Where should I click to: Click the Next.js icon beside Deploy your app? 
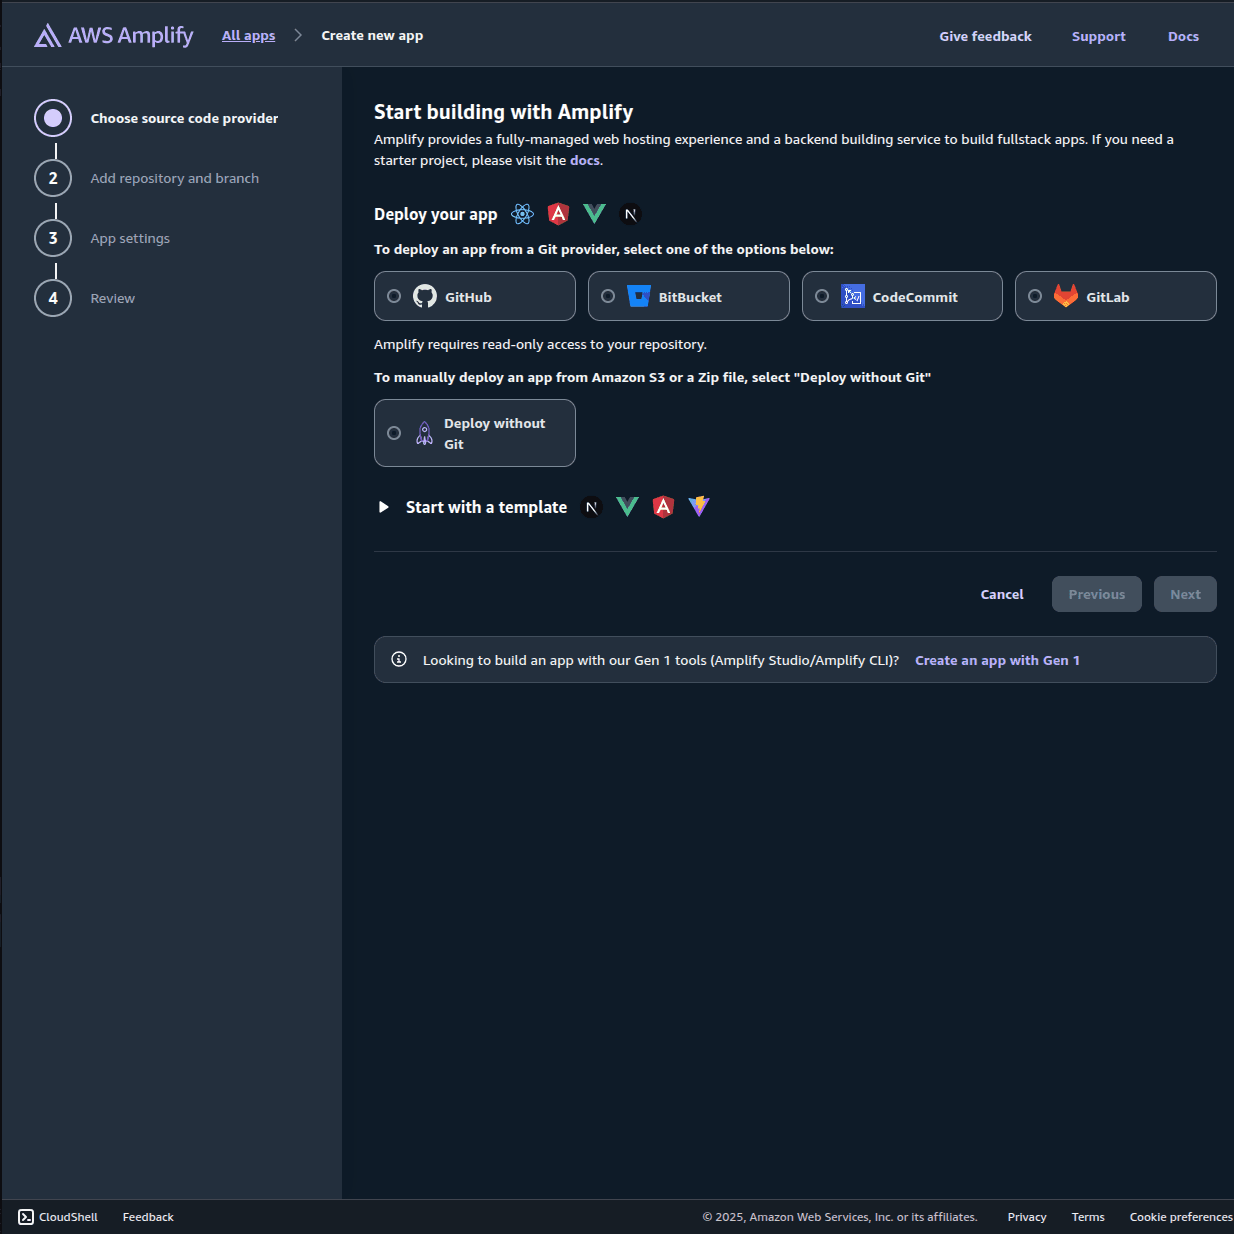(x=630, y=214)
